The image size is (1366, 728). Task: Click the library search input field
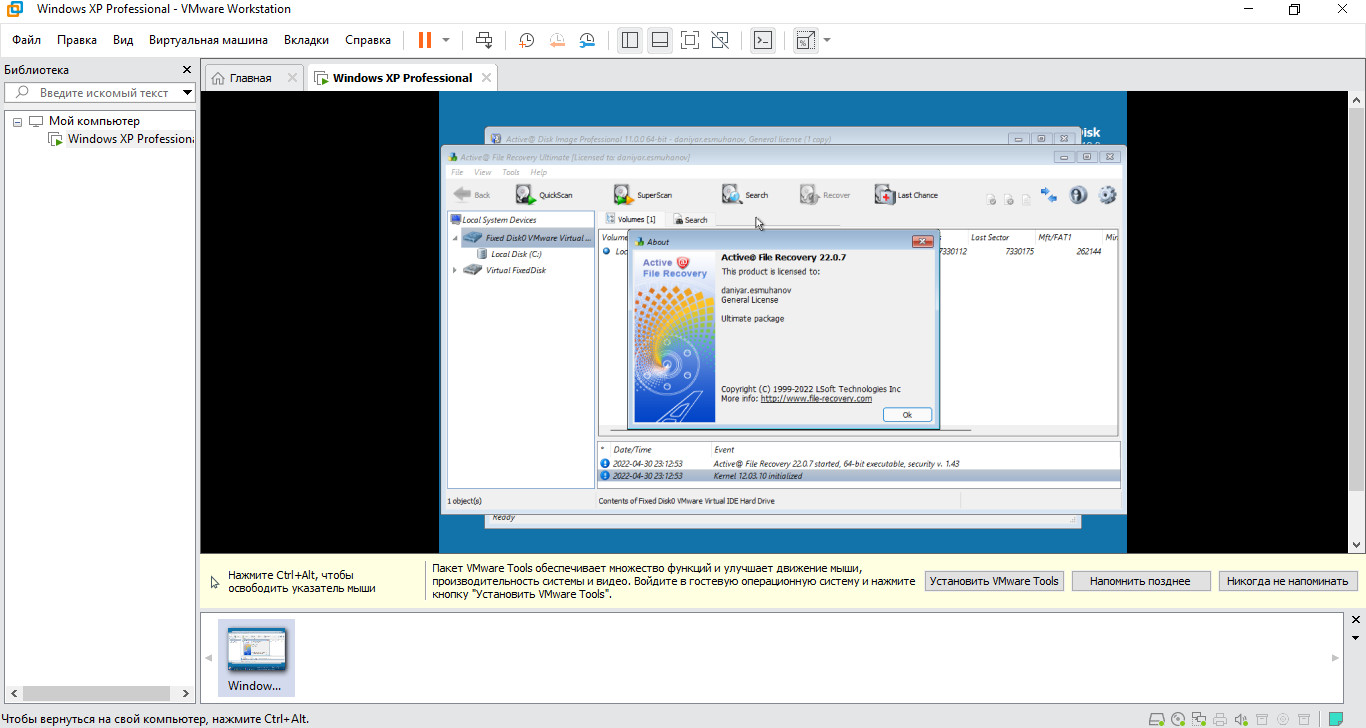point(103,92)
